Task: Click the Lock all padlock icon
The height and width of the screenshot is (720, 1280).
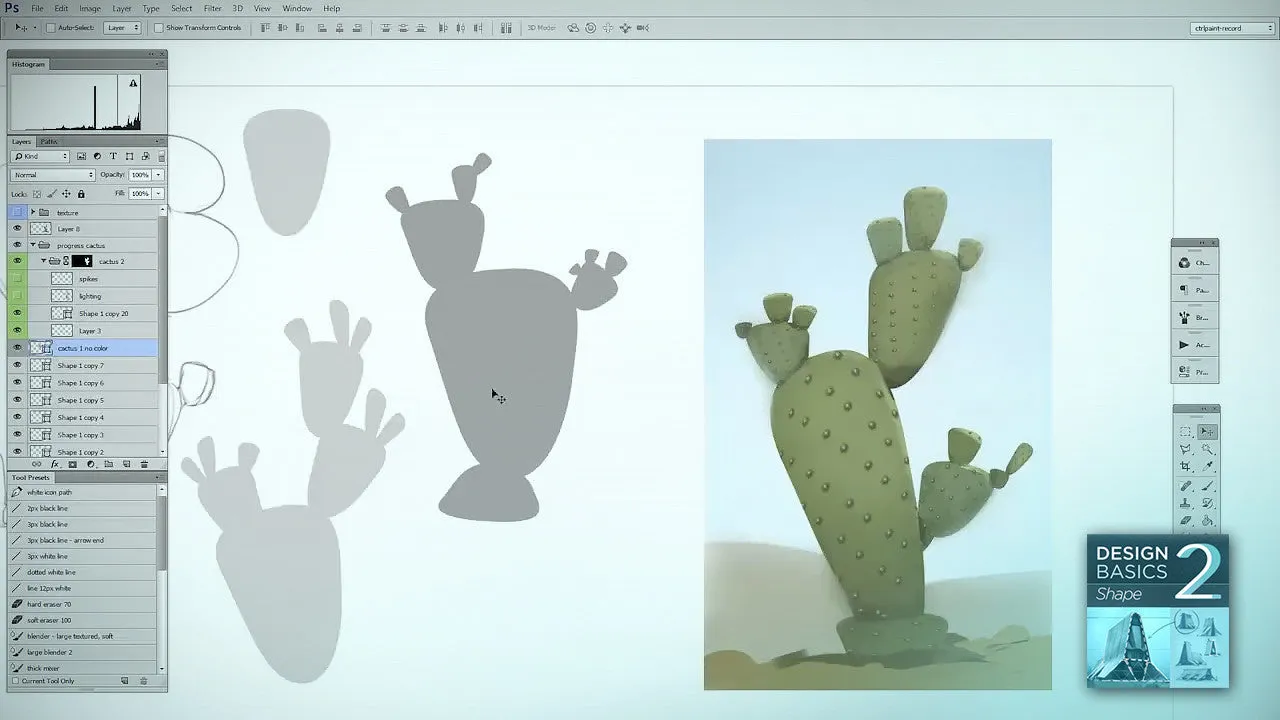Action: tap(81, 194)
